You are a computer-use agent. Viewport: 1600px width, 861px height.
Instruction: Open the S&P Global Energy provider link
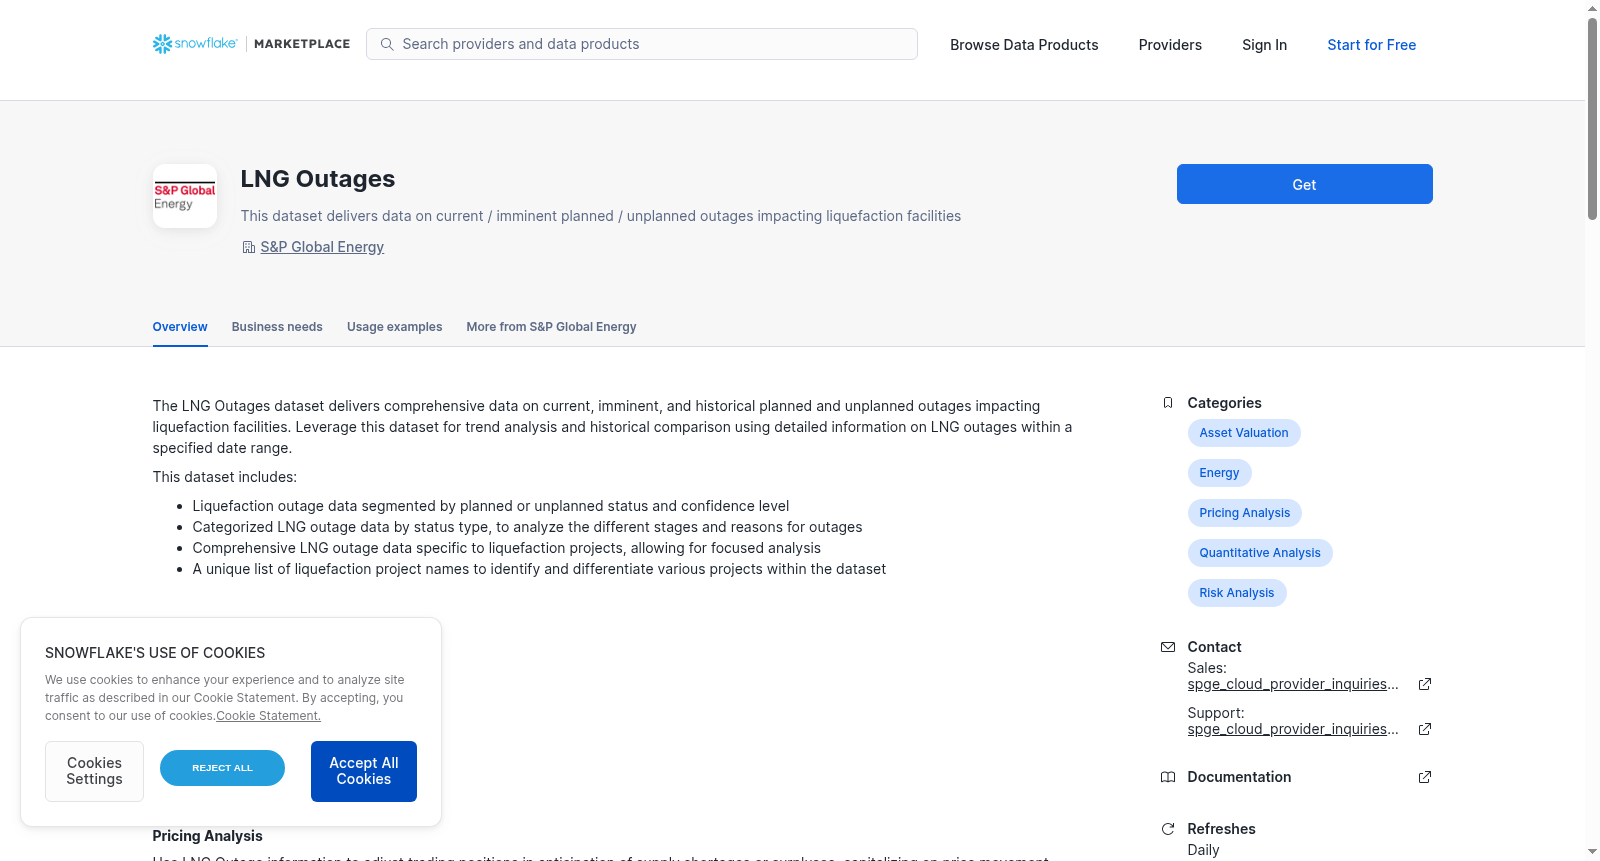(322, 247)
